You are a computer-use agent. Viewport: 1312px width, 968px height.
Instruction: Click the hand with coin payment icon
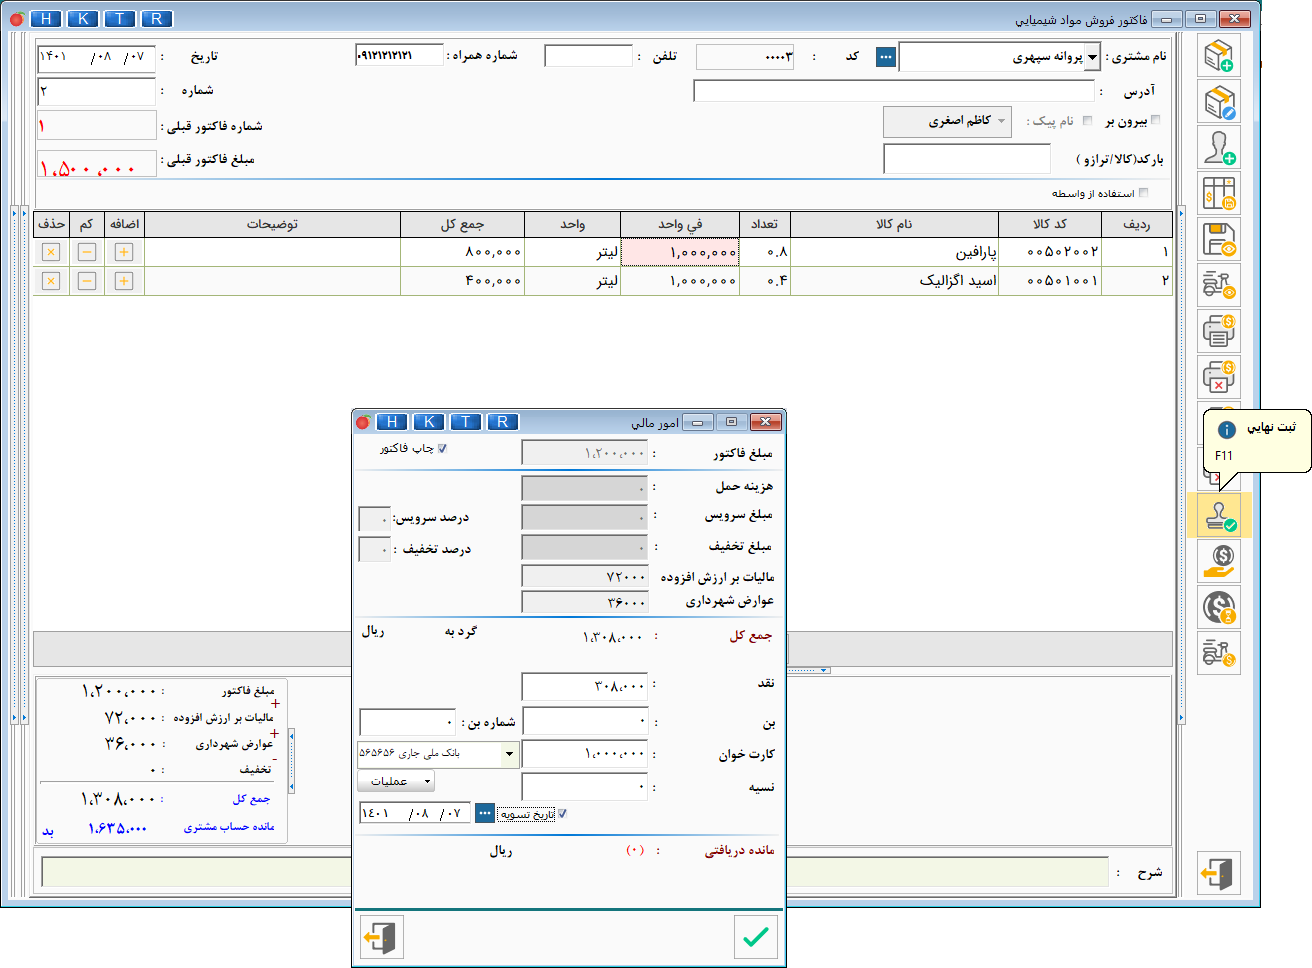pos(1218,562)
